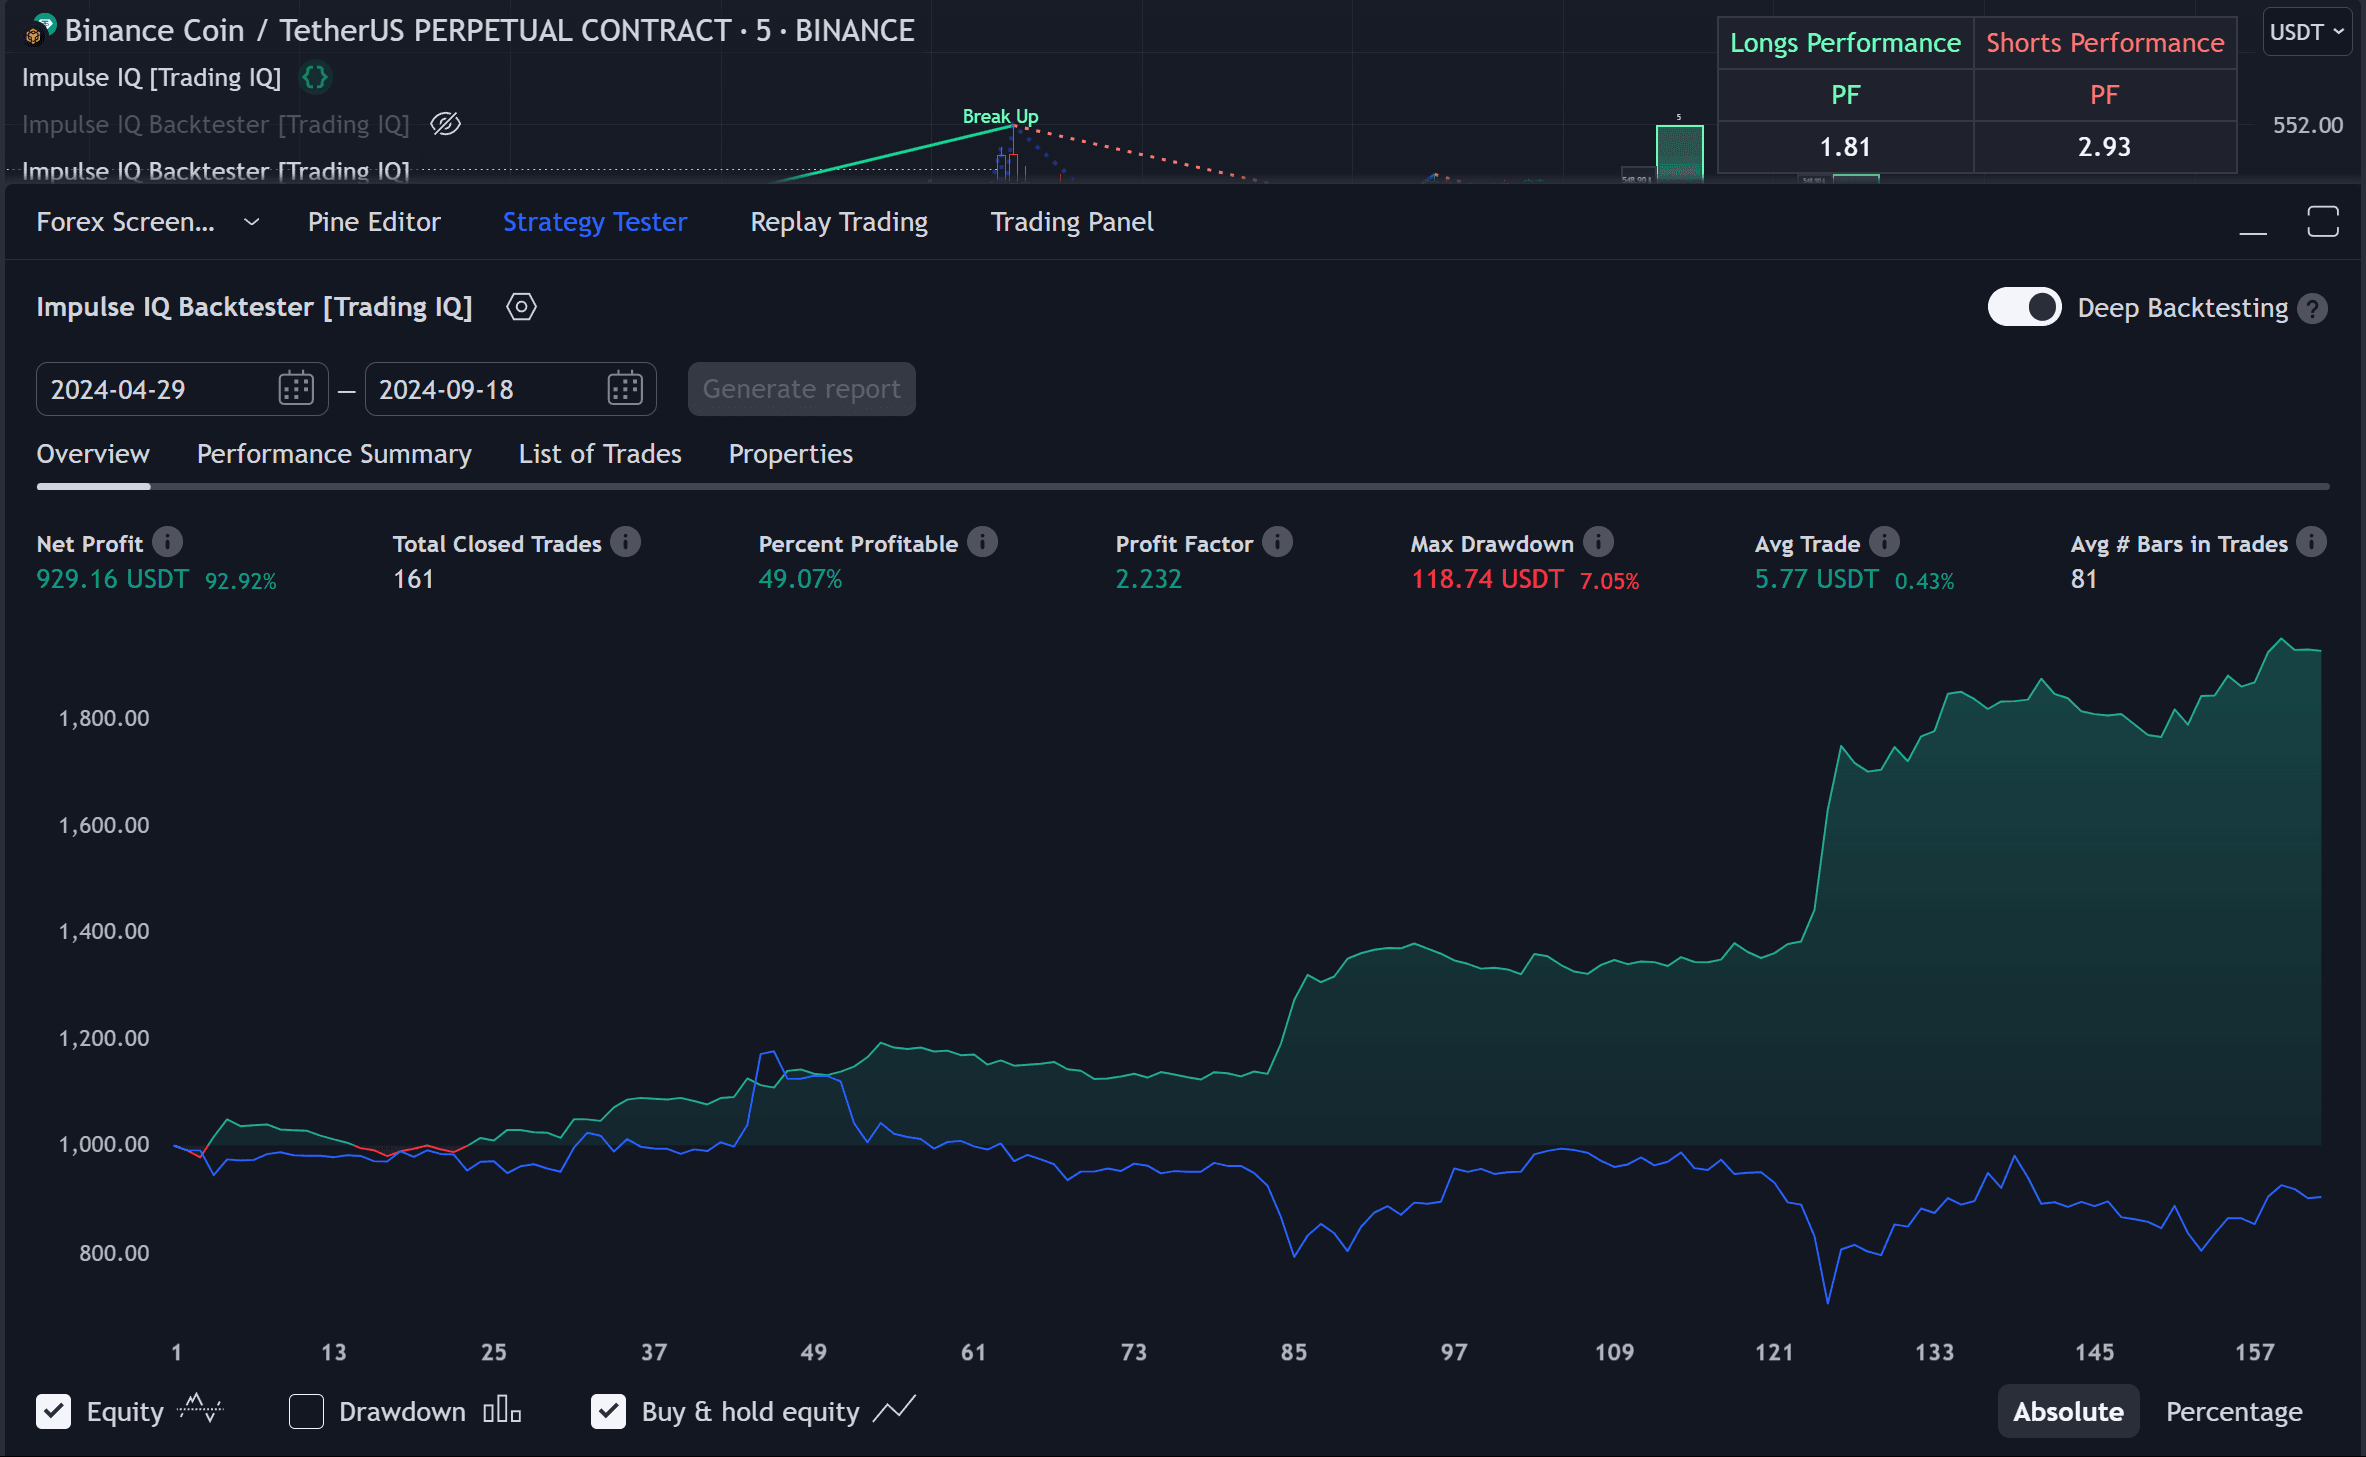Image resolution: width=2366 pixels, height=1457 pixels.
Task: Switch to List of Trades tab
Action: [600, 454]
